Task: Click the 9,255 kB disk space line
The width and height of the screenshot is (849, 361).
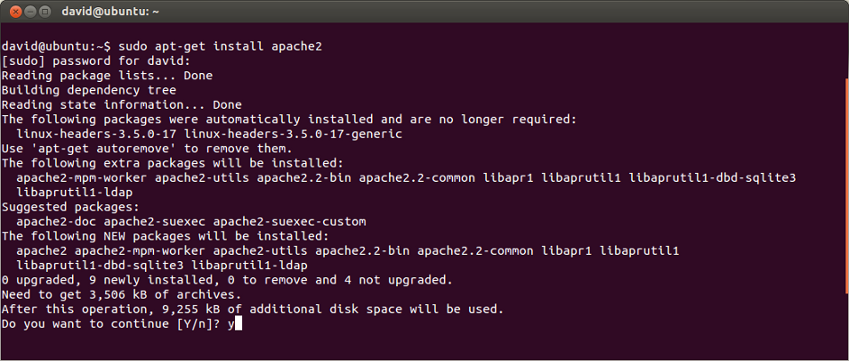Action: pyautogui.click(x=253, y=310)
